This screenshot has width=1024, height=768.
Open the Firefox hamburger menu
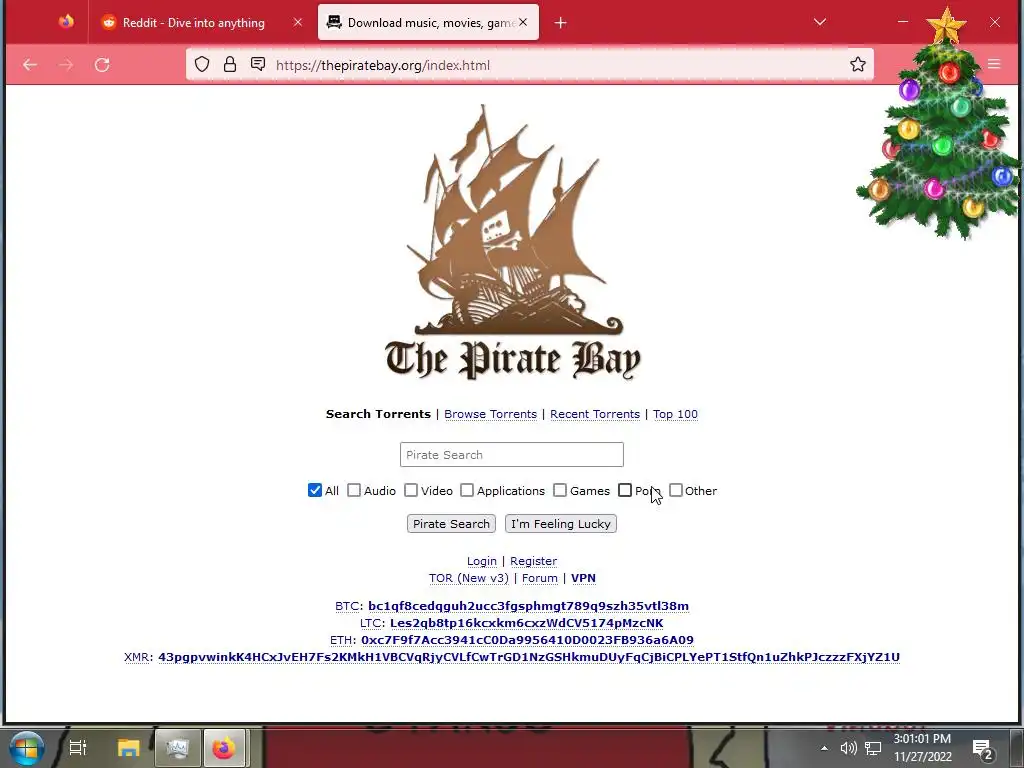pos(994,64)
